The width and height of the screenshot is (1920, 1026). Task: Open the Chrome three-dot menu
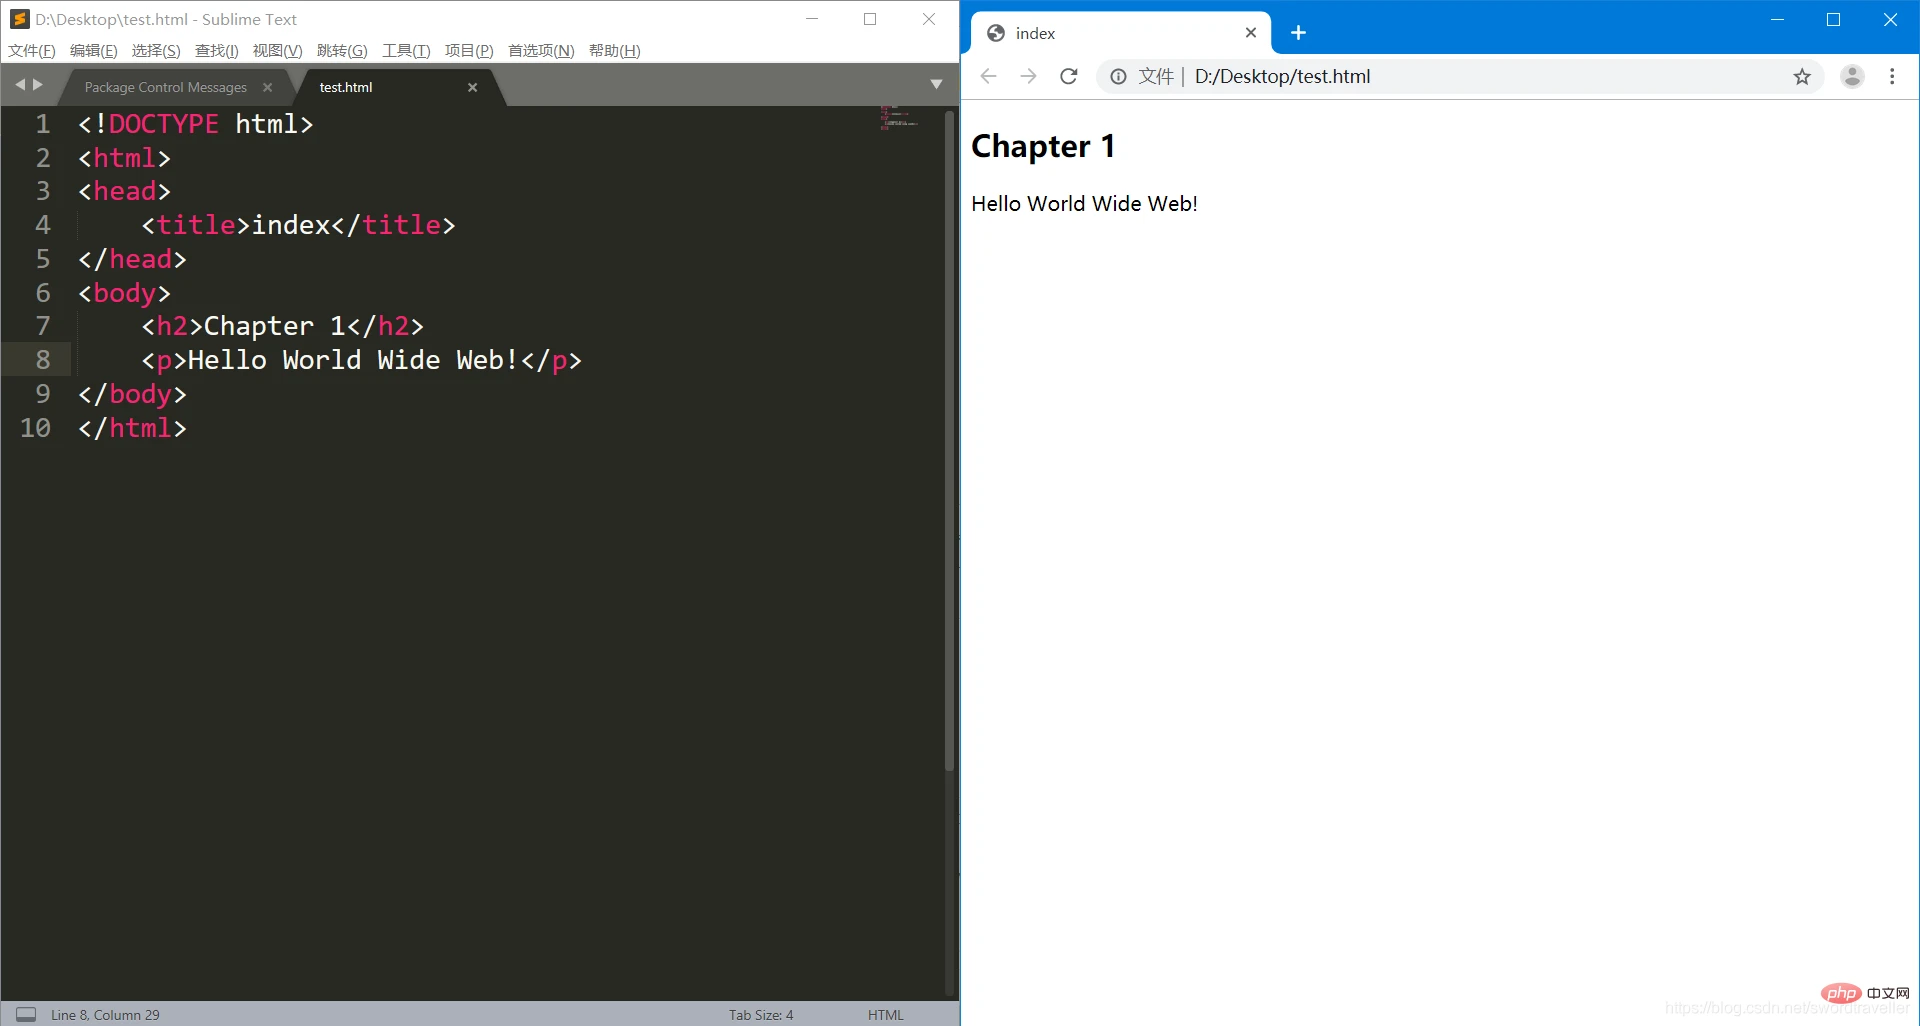click(x=1892, y=77)
